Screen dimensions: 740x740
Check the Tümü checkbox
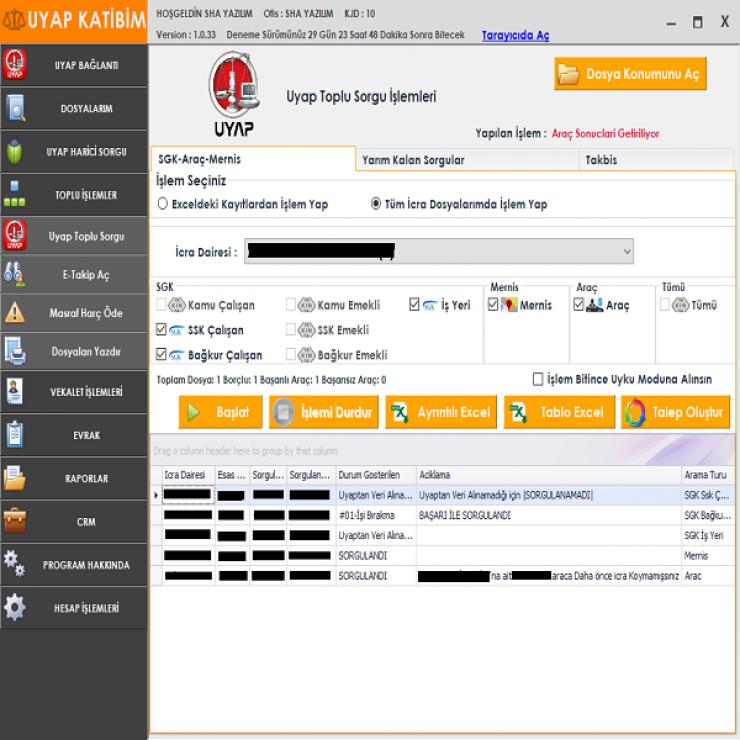[x=664, y=304]
